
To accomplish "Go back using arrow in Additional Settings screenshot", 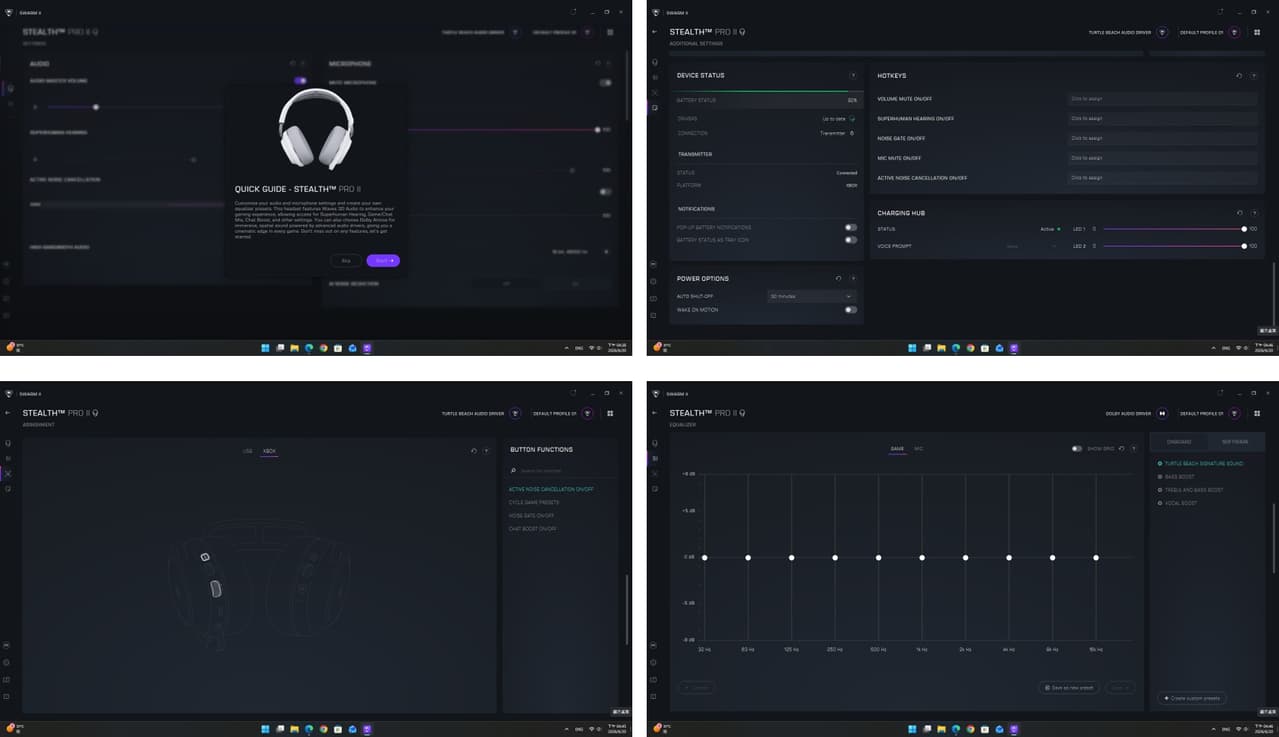I will coord(655,32).
